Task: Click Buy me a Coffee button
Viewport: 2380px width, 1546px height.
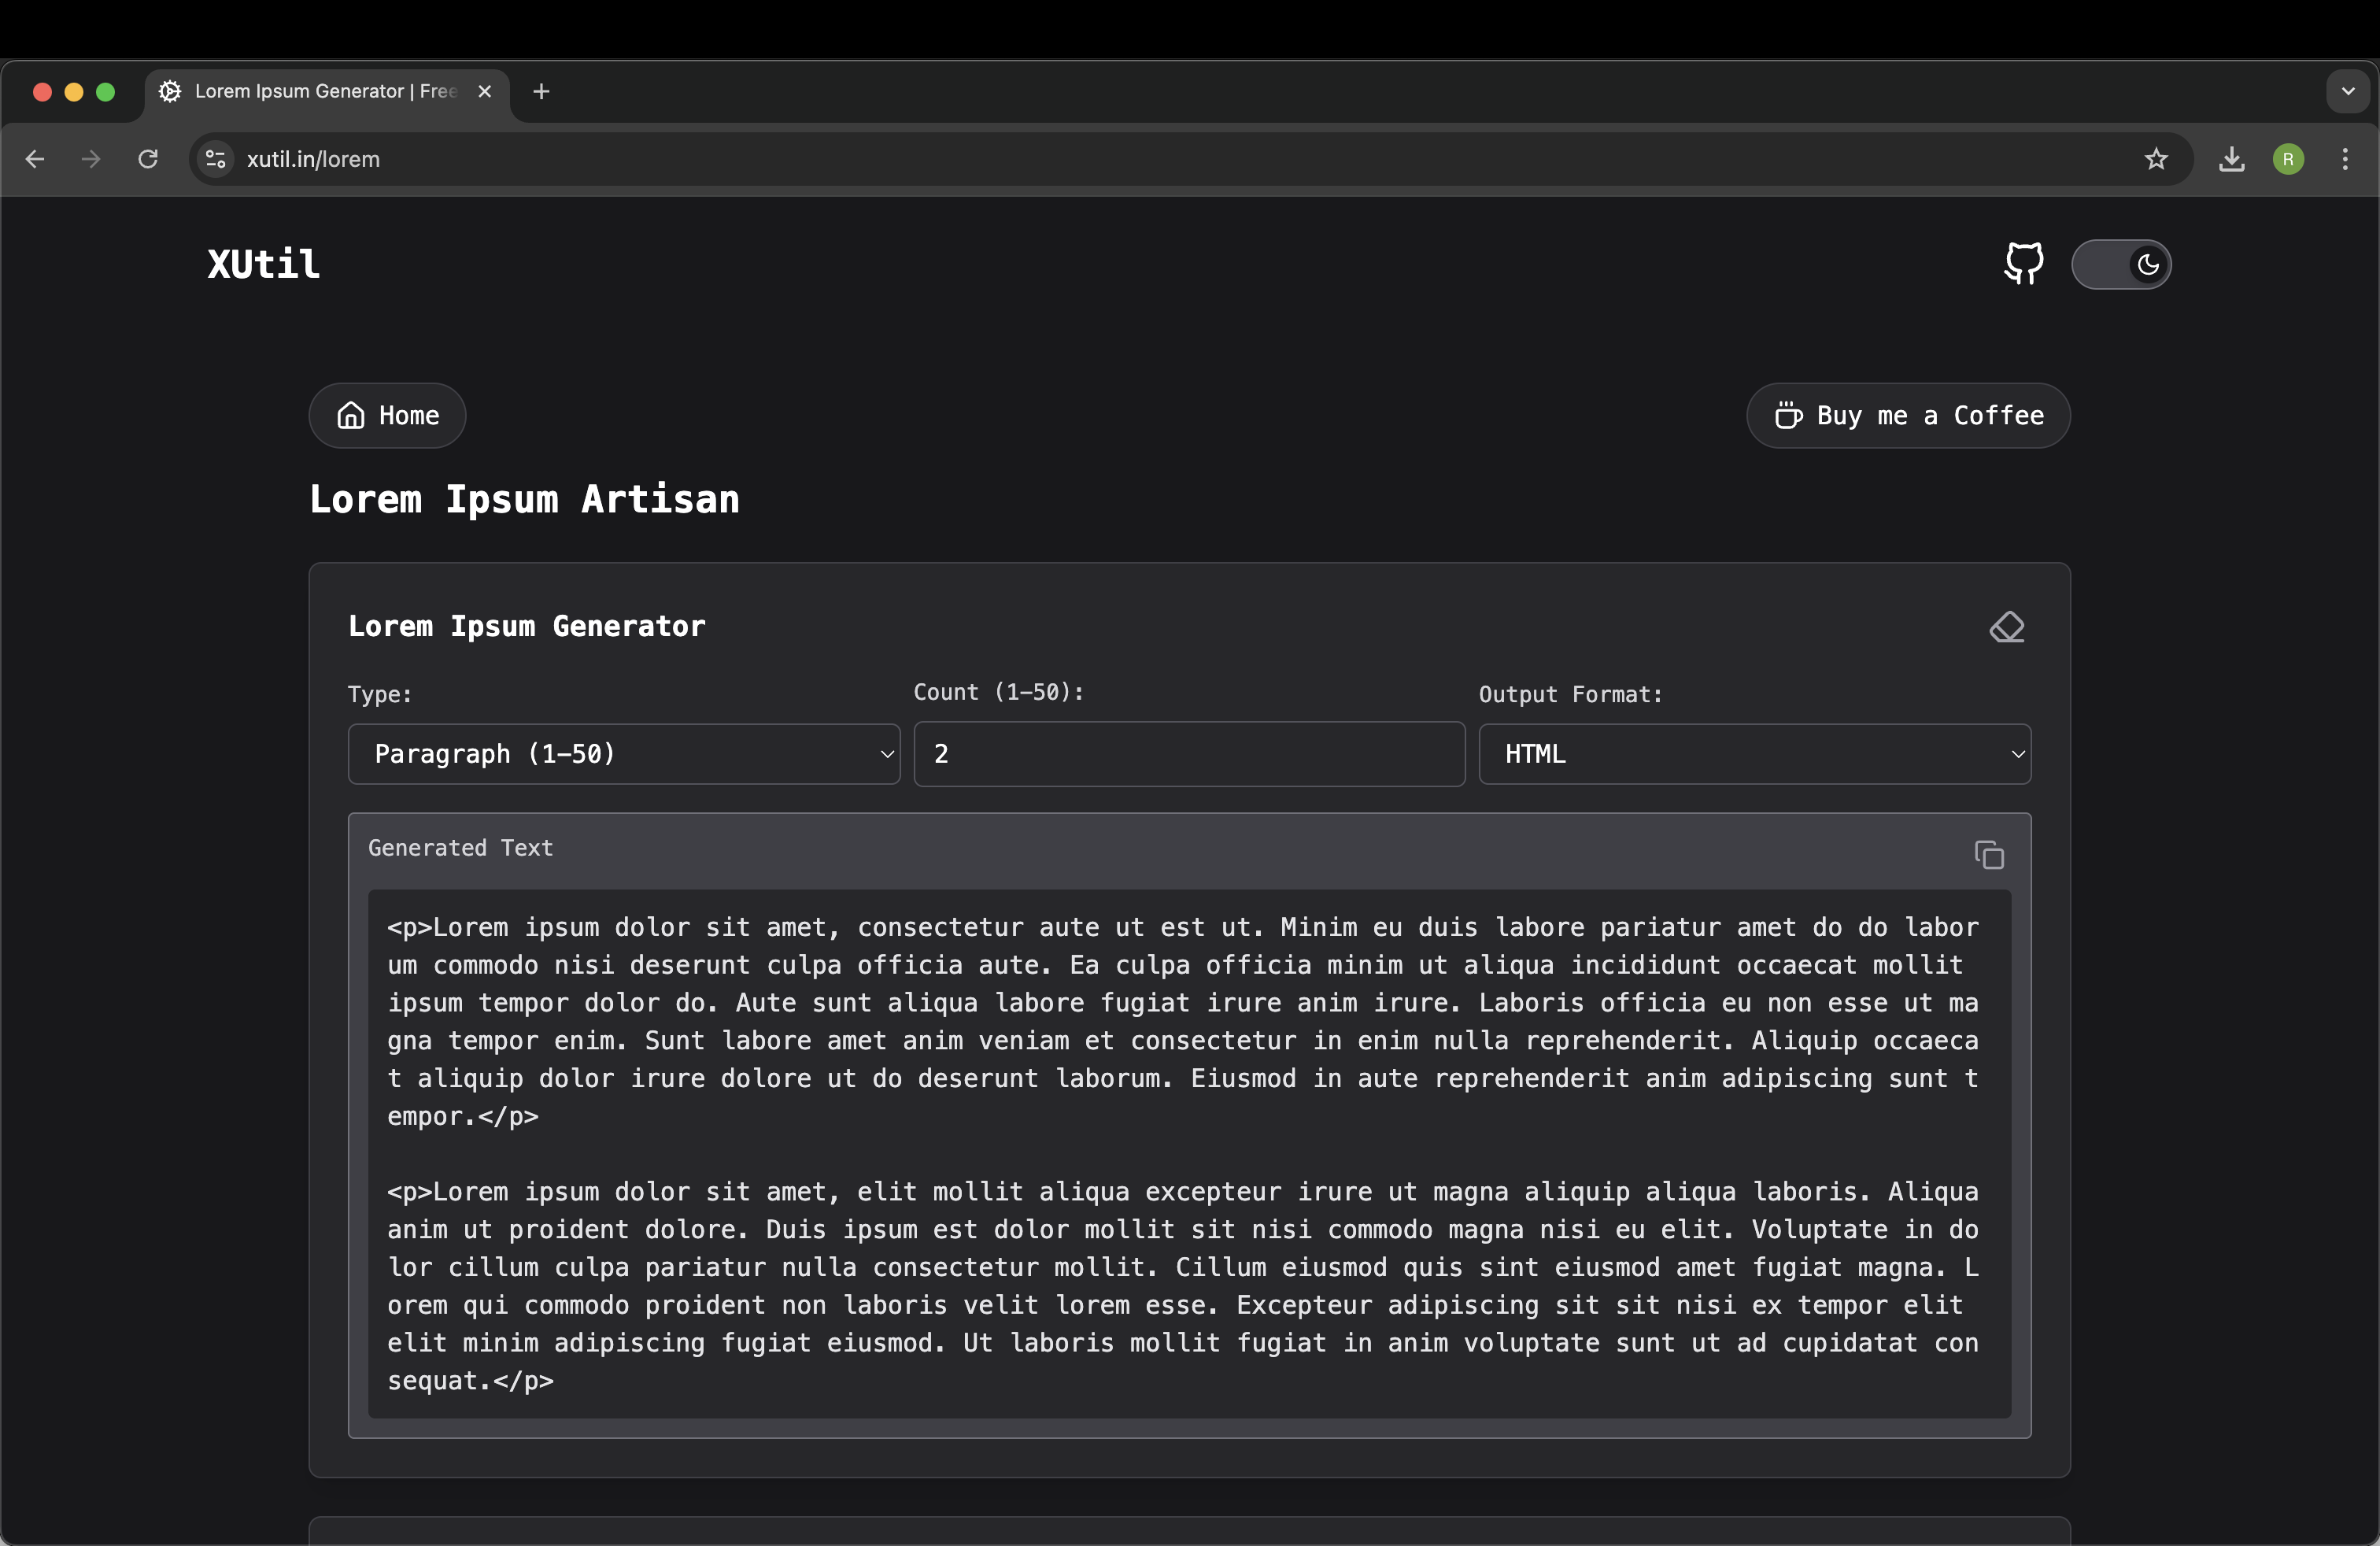Action: (1908, 415)
